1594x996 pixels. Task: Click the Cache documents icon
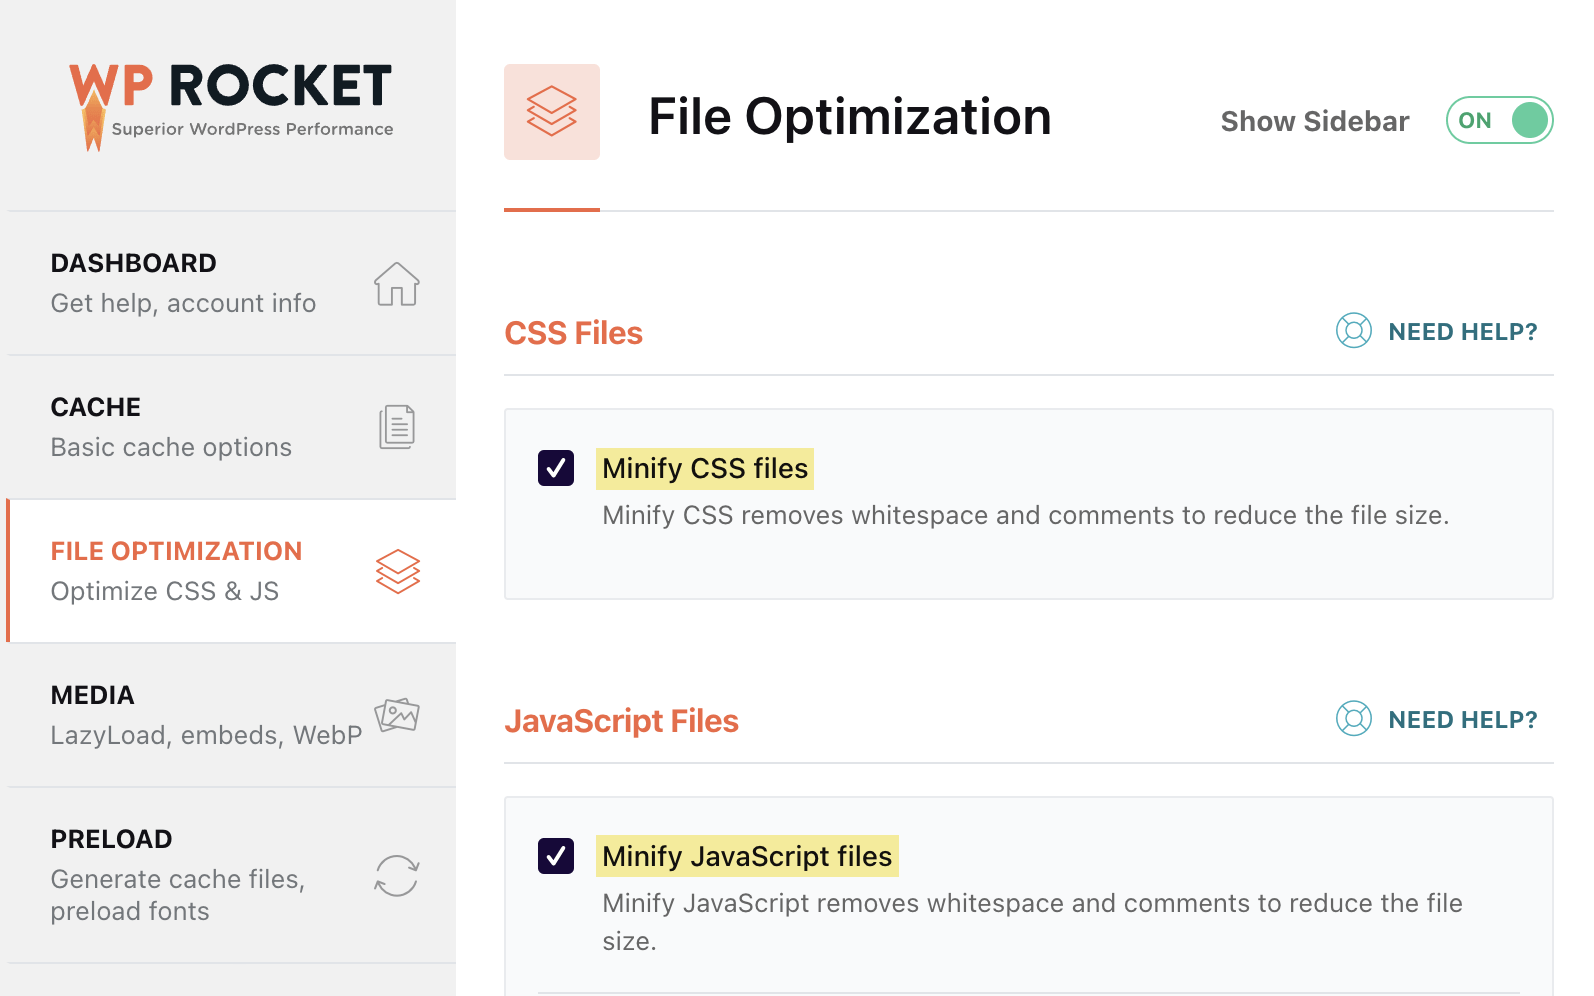tap(397, 427)
